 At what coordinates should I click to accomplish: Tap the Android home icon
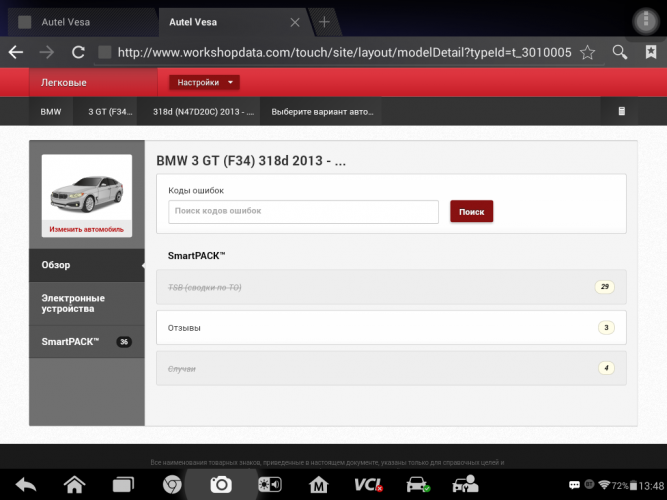click(74, 484)
